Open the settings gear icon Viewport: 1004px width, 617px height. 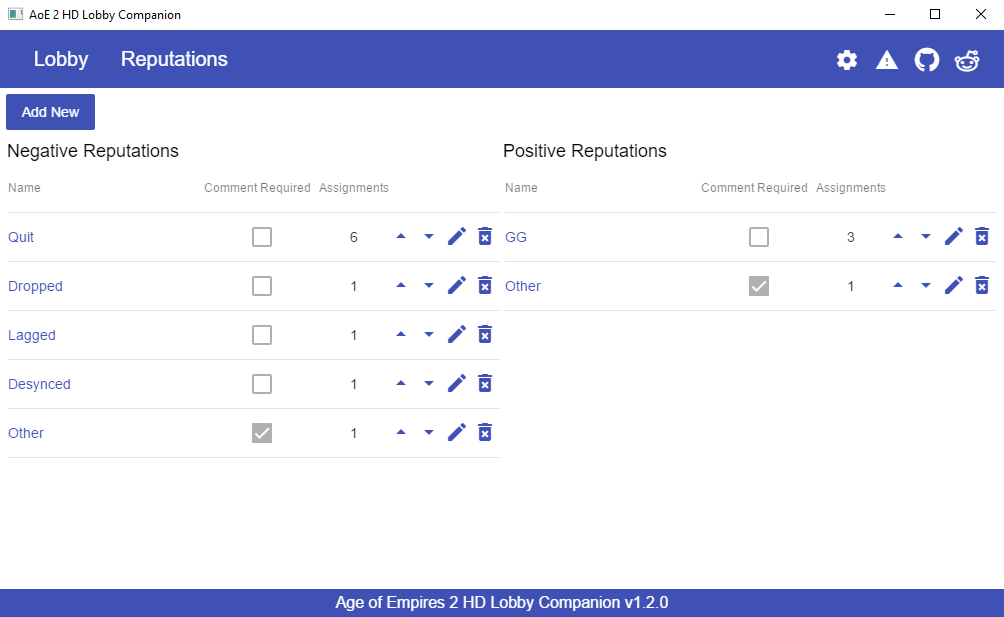[847, 60]
